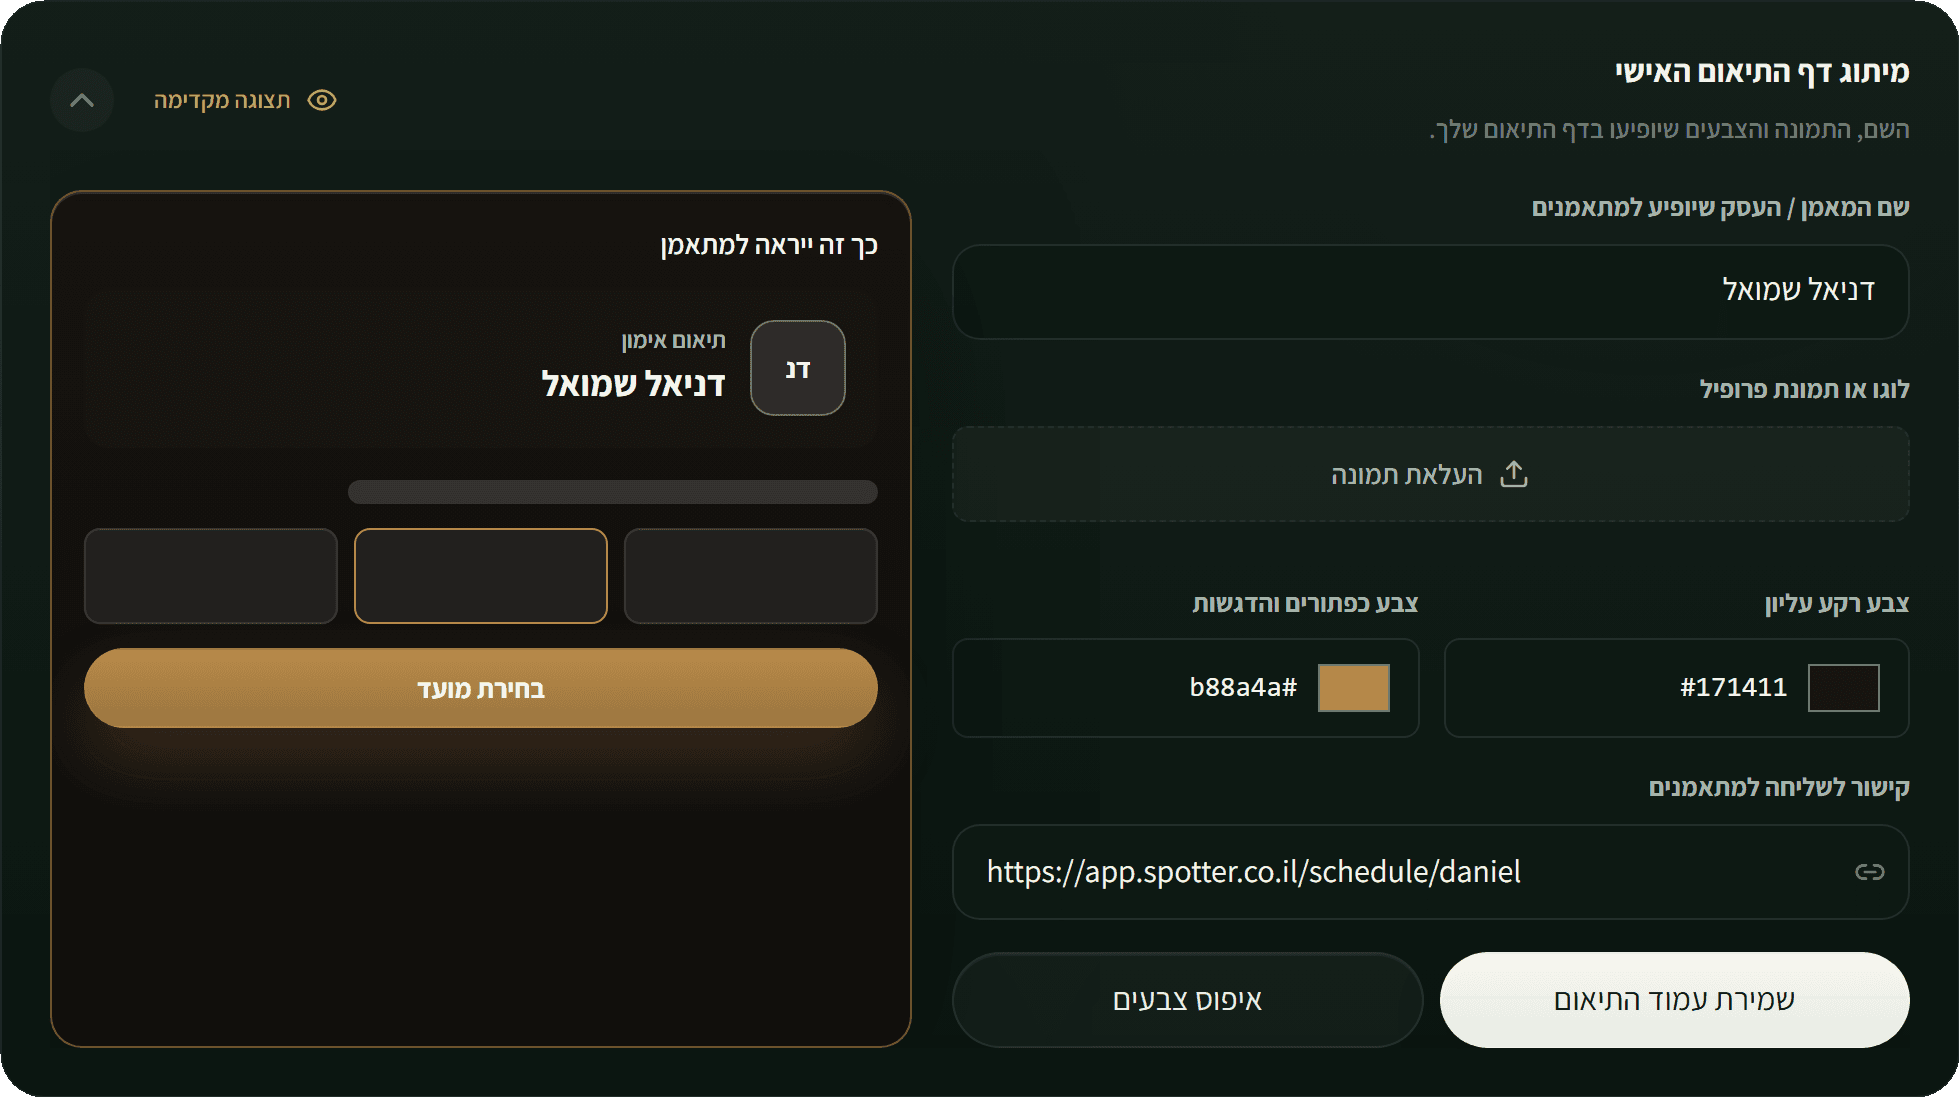Viewport: 1960px width, 1098px height.
Task: Edit the trainer name field דניאל שמואל
Action: [1430, 292]
